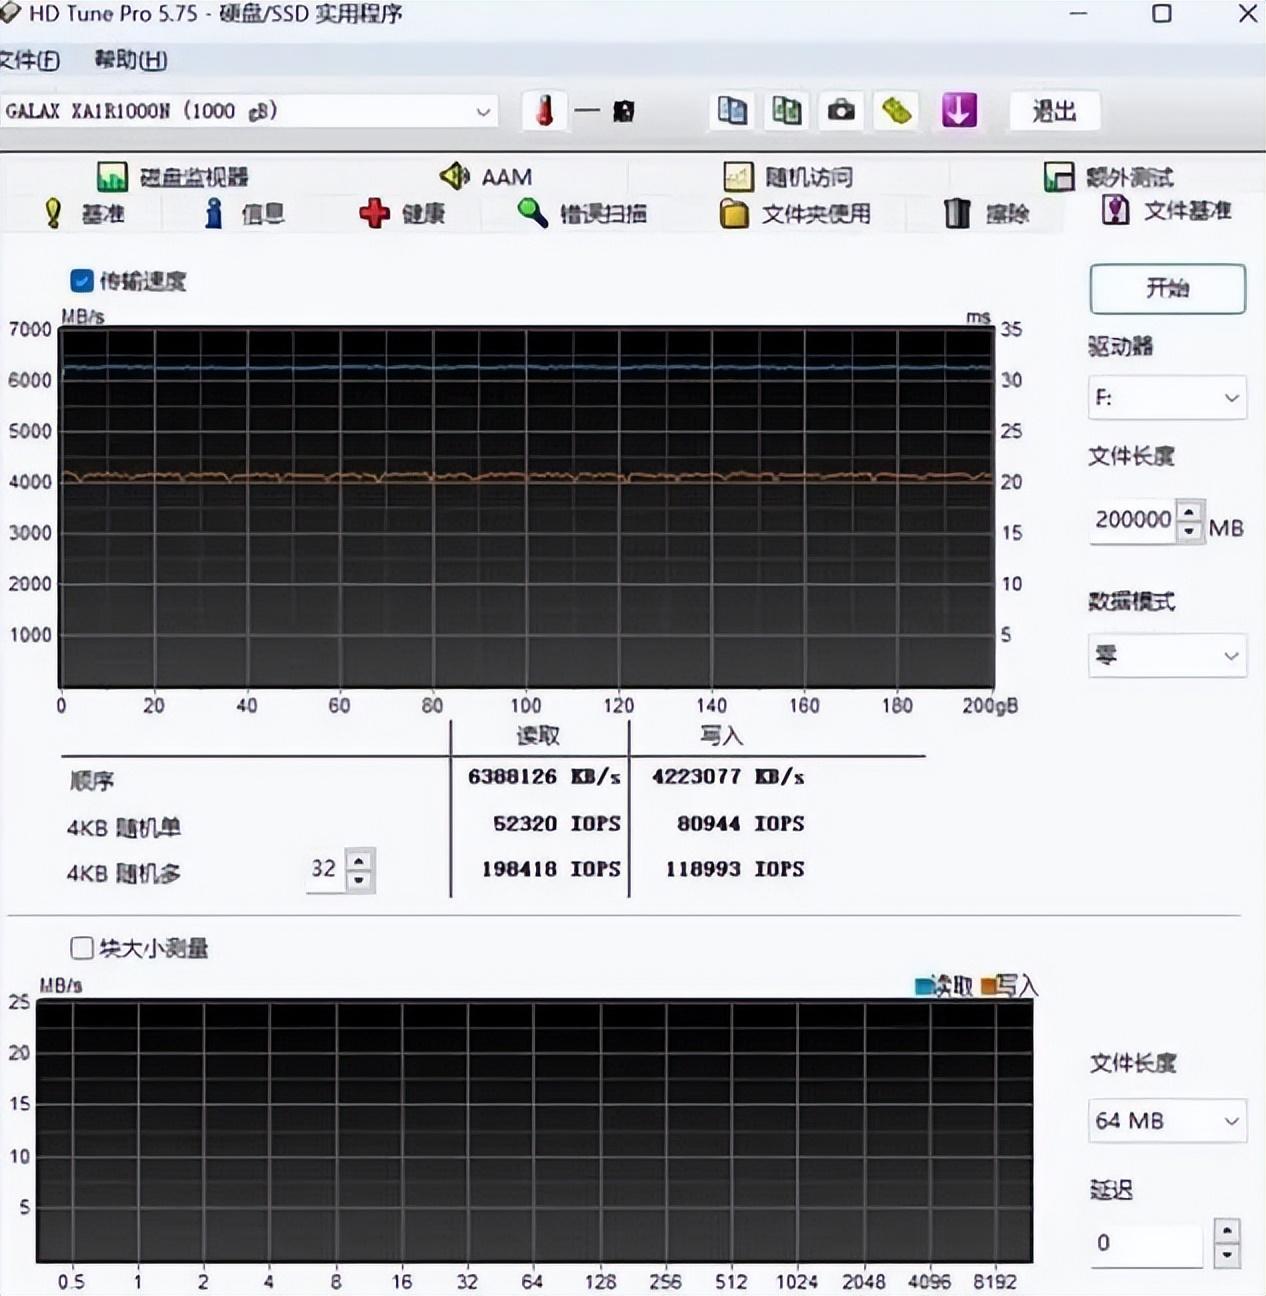Click the 延迟 delay input field
1266x1296 pixels.
click(1146, 1243)
